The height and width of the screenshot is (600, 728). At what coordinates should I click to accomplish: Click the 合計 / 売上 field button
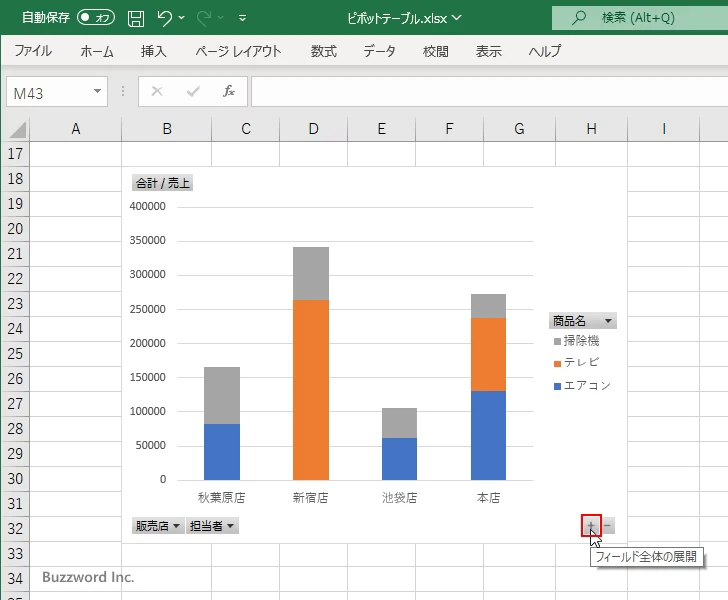click(162, 183)
